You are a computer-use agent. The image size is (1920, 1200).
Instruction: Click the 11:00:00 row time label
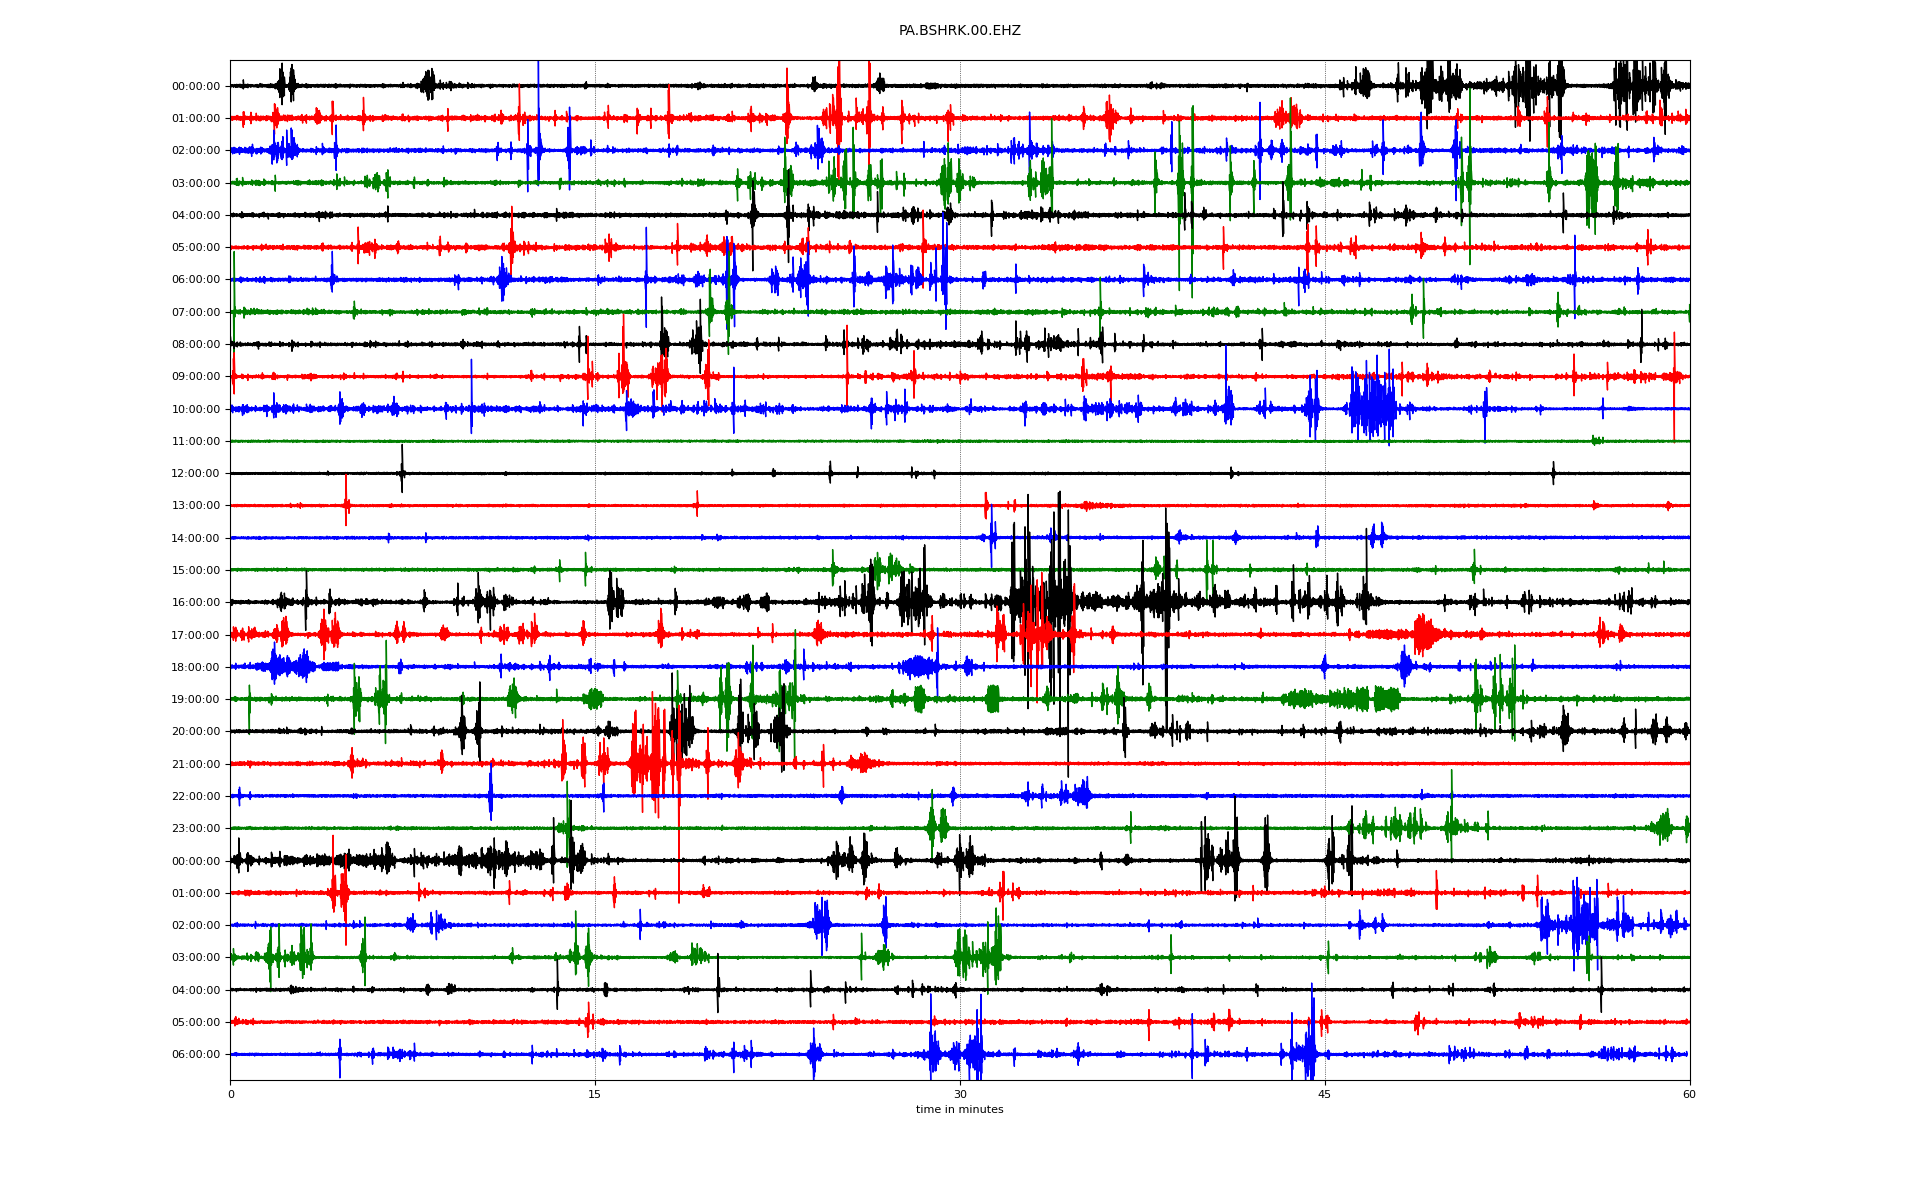pos(196,441)
